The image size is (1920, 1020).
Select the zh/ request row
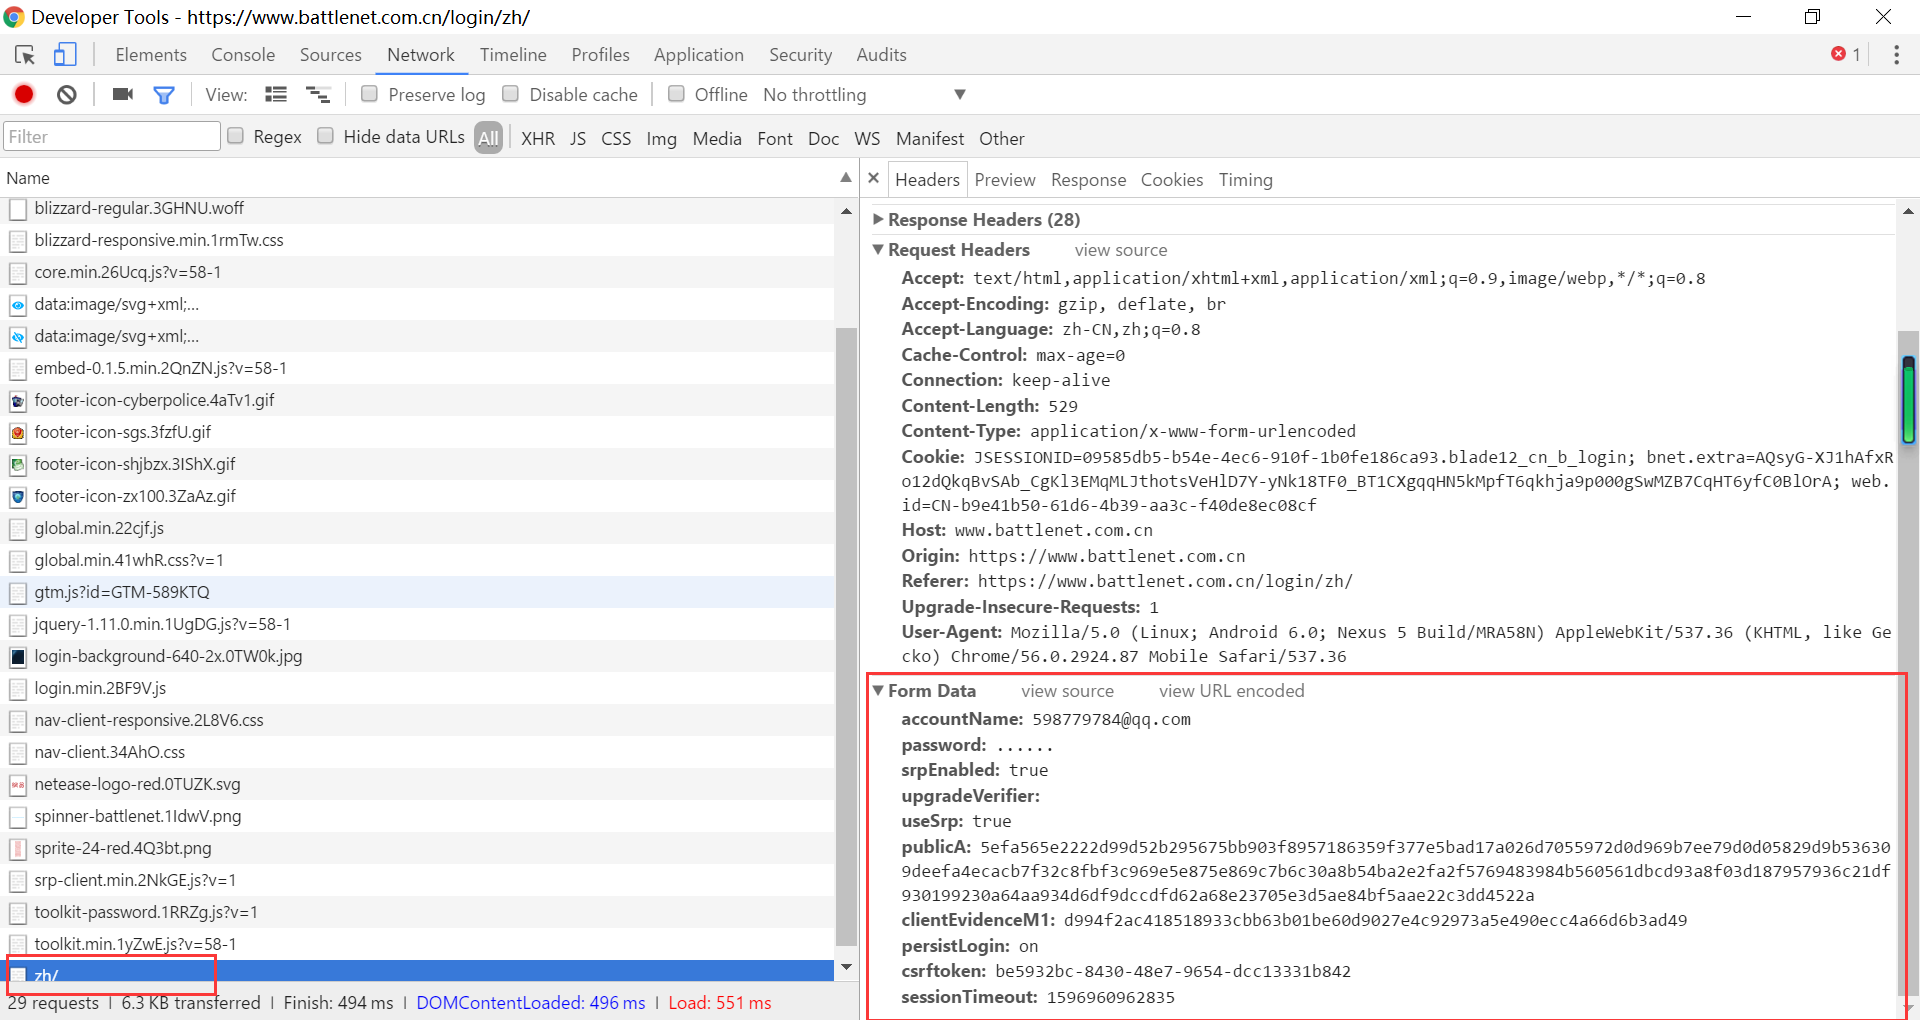417,972
